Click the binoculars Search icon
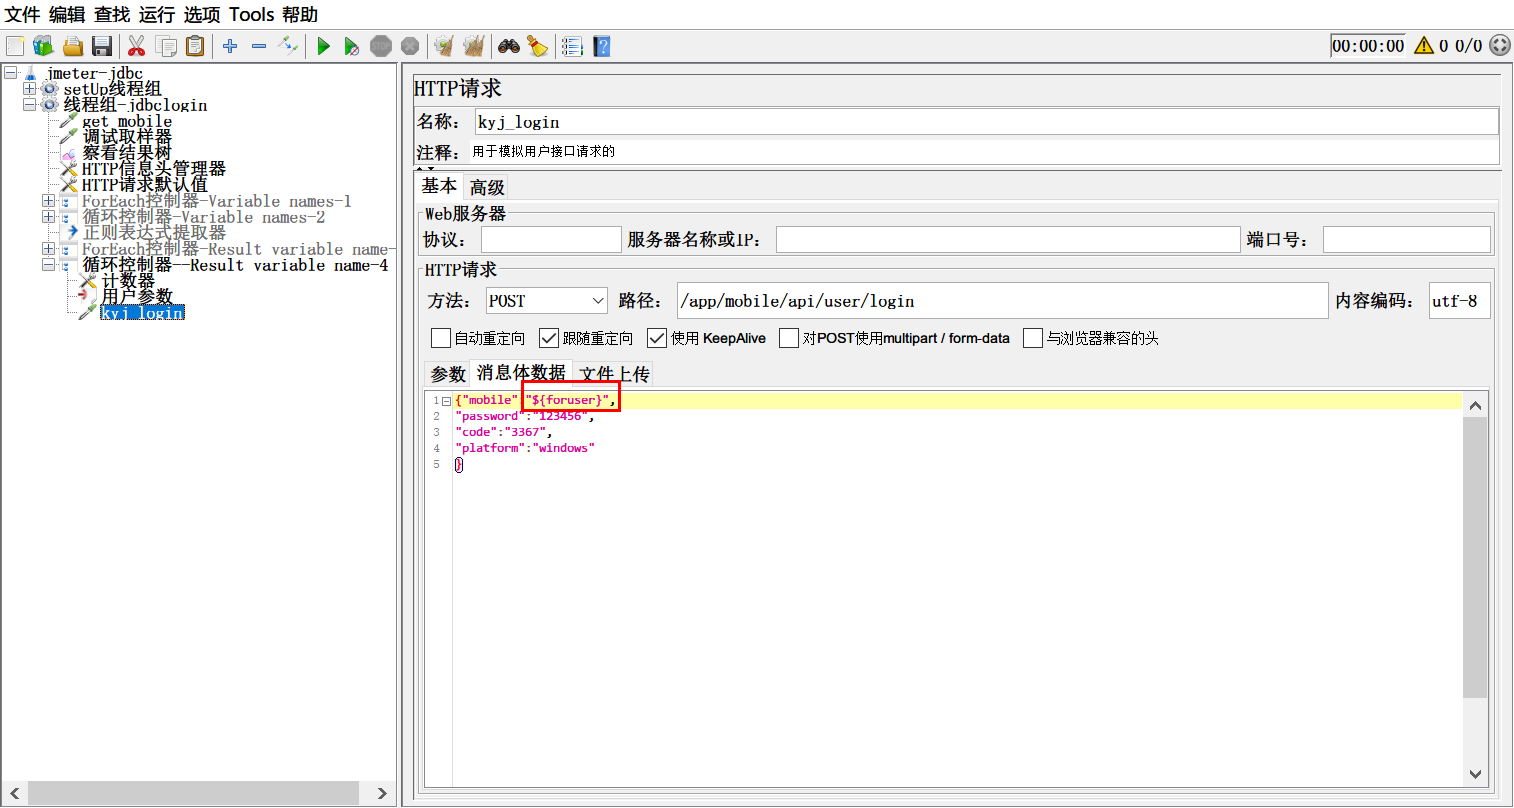Screen dimensions: 1514x808 tap(509, 46)
